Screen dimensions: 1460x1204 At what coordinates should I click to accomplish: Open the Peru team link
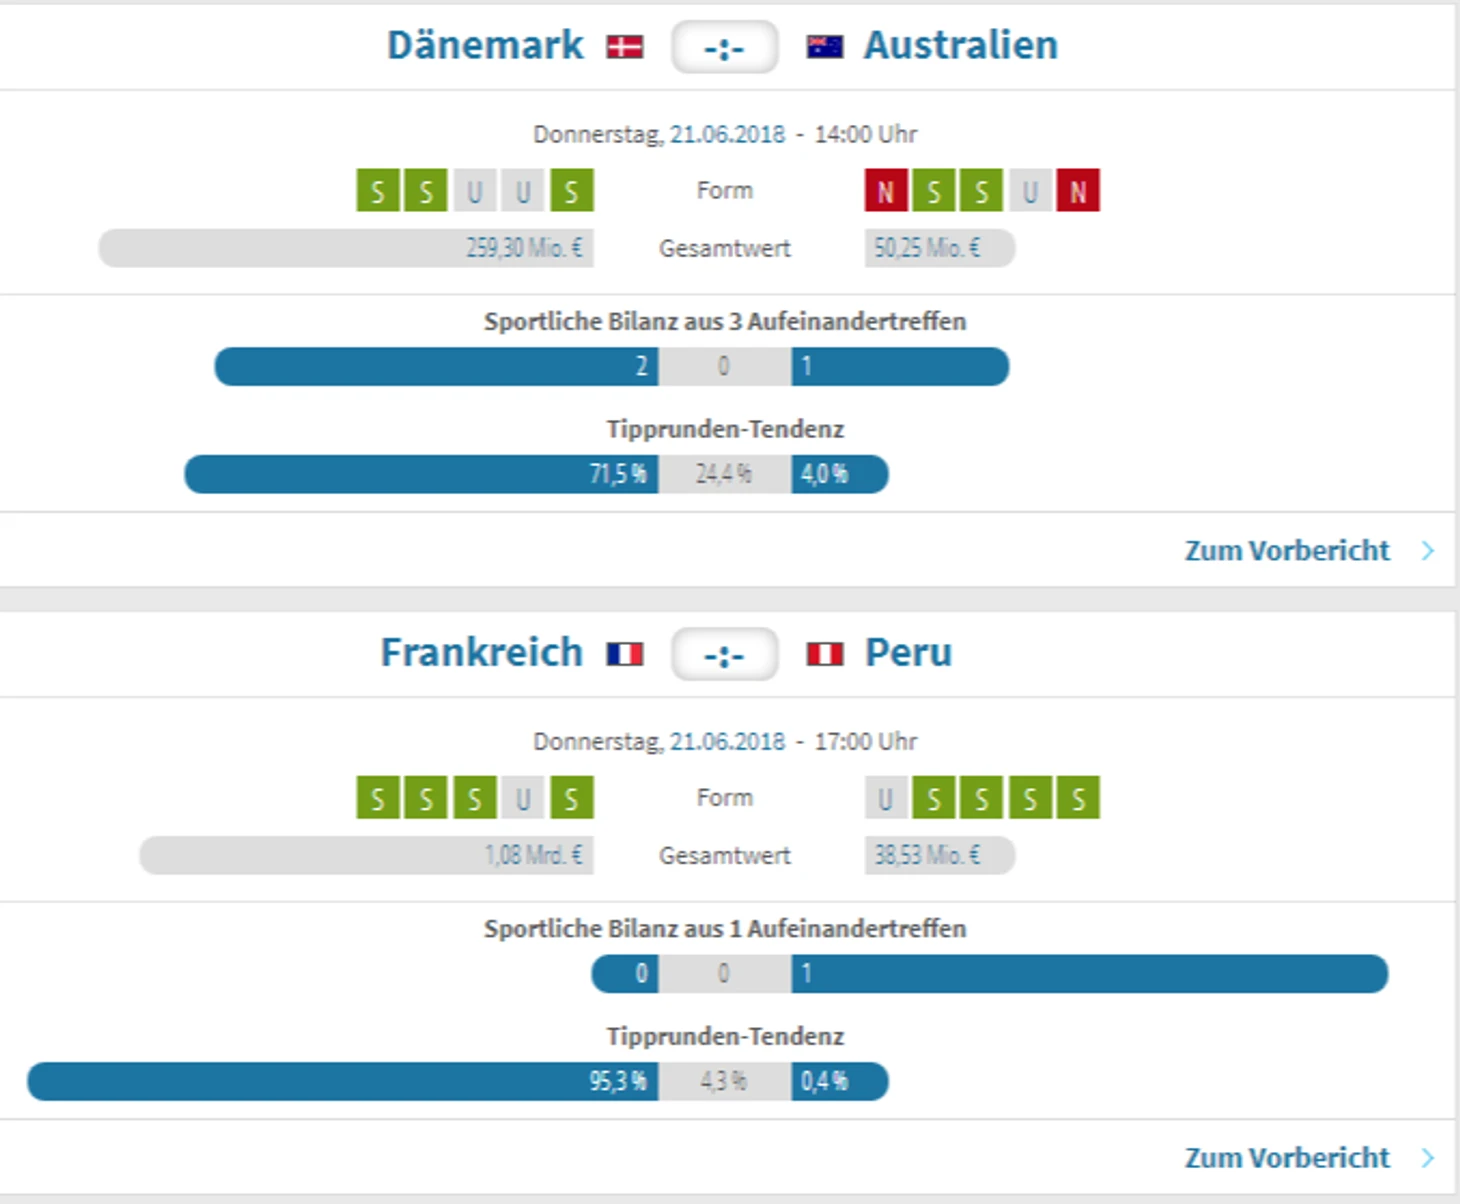point(908,653)
